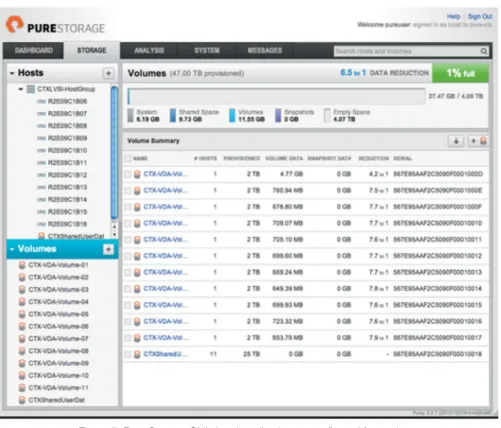501x428 pixels.
Task: Sort by PROVISIONED column header
Action: [241, 158]
